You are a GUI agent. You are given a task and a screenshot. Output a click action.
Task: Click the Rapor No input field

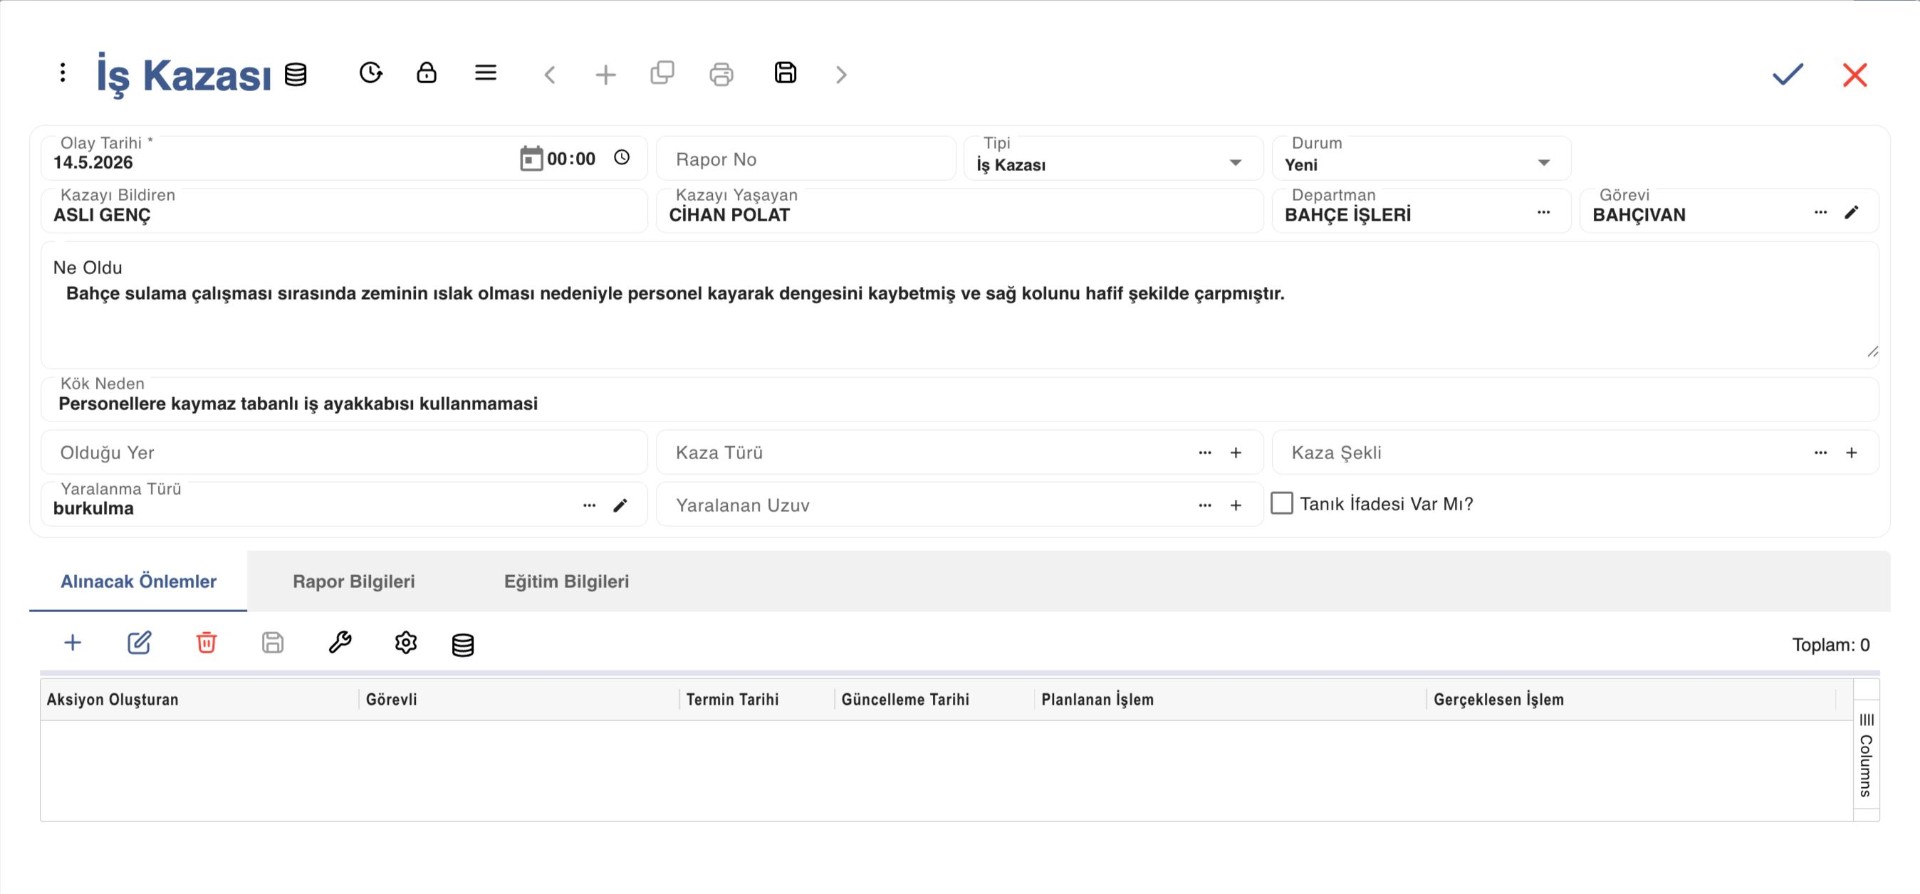pyautogui.click(x=806, y=159)
